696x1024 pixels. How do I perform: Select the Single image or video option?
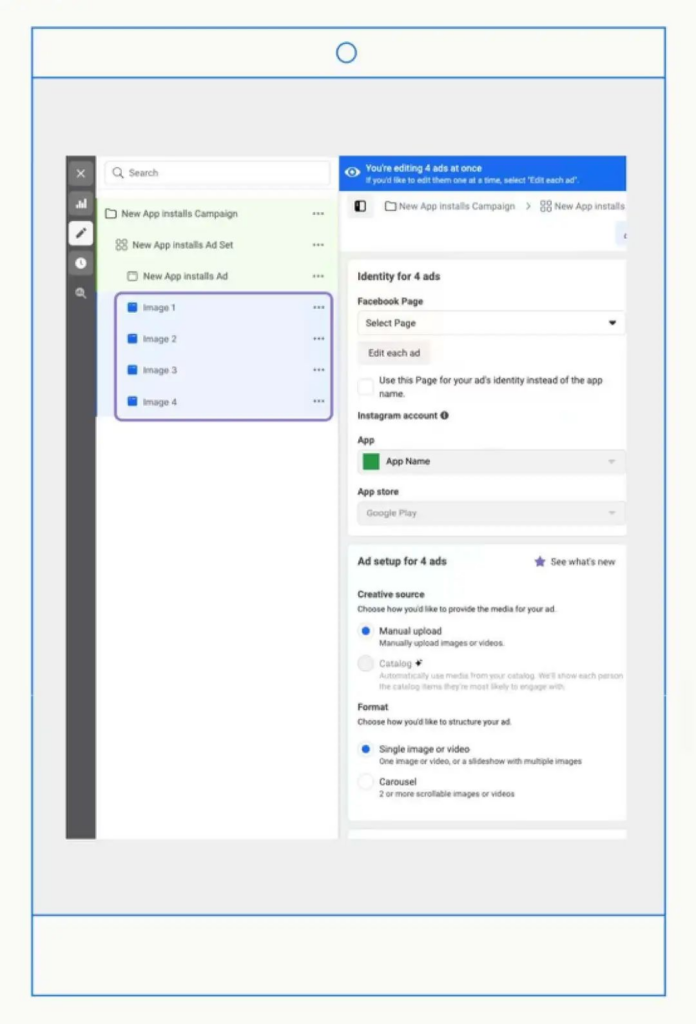click(x=366, y=749)
